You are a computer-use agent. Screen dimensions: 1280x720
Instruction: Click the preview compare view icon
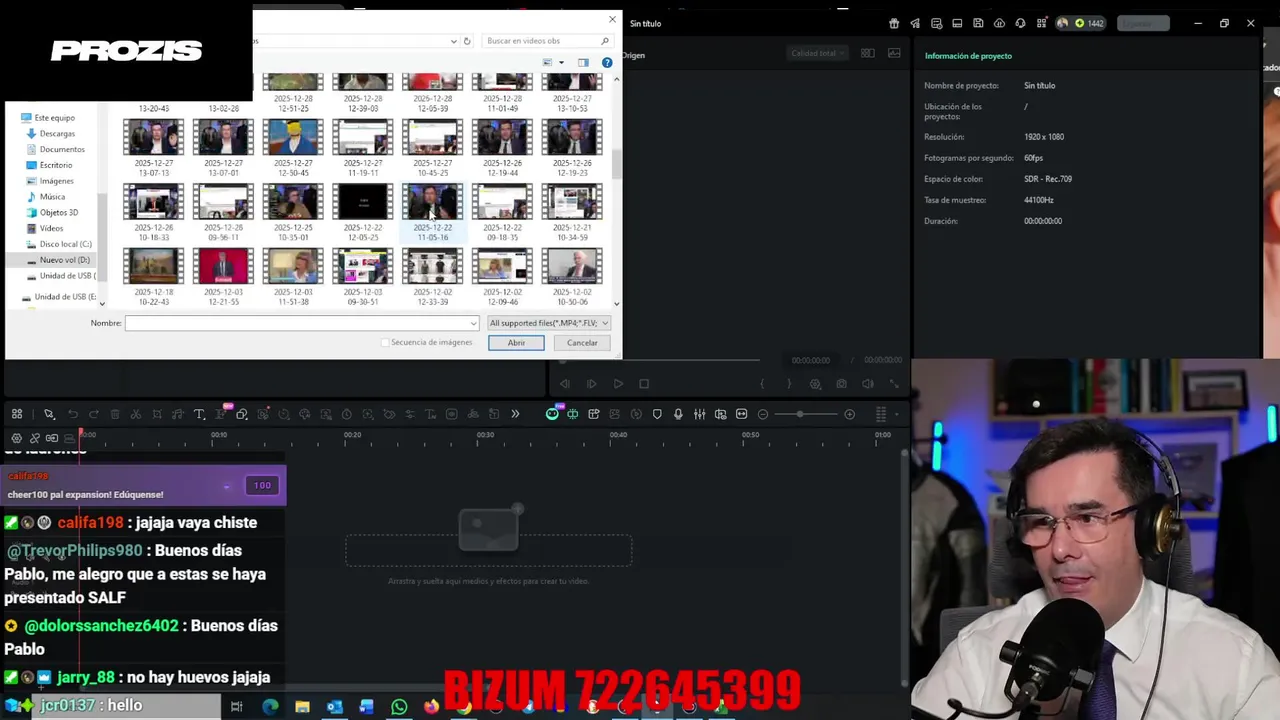867,53
